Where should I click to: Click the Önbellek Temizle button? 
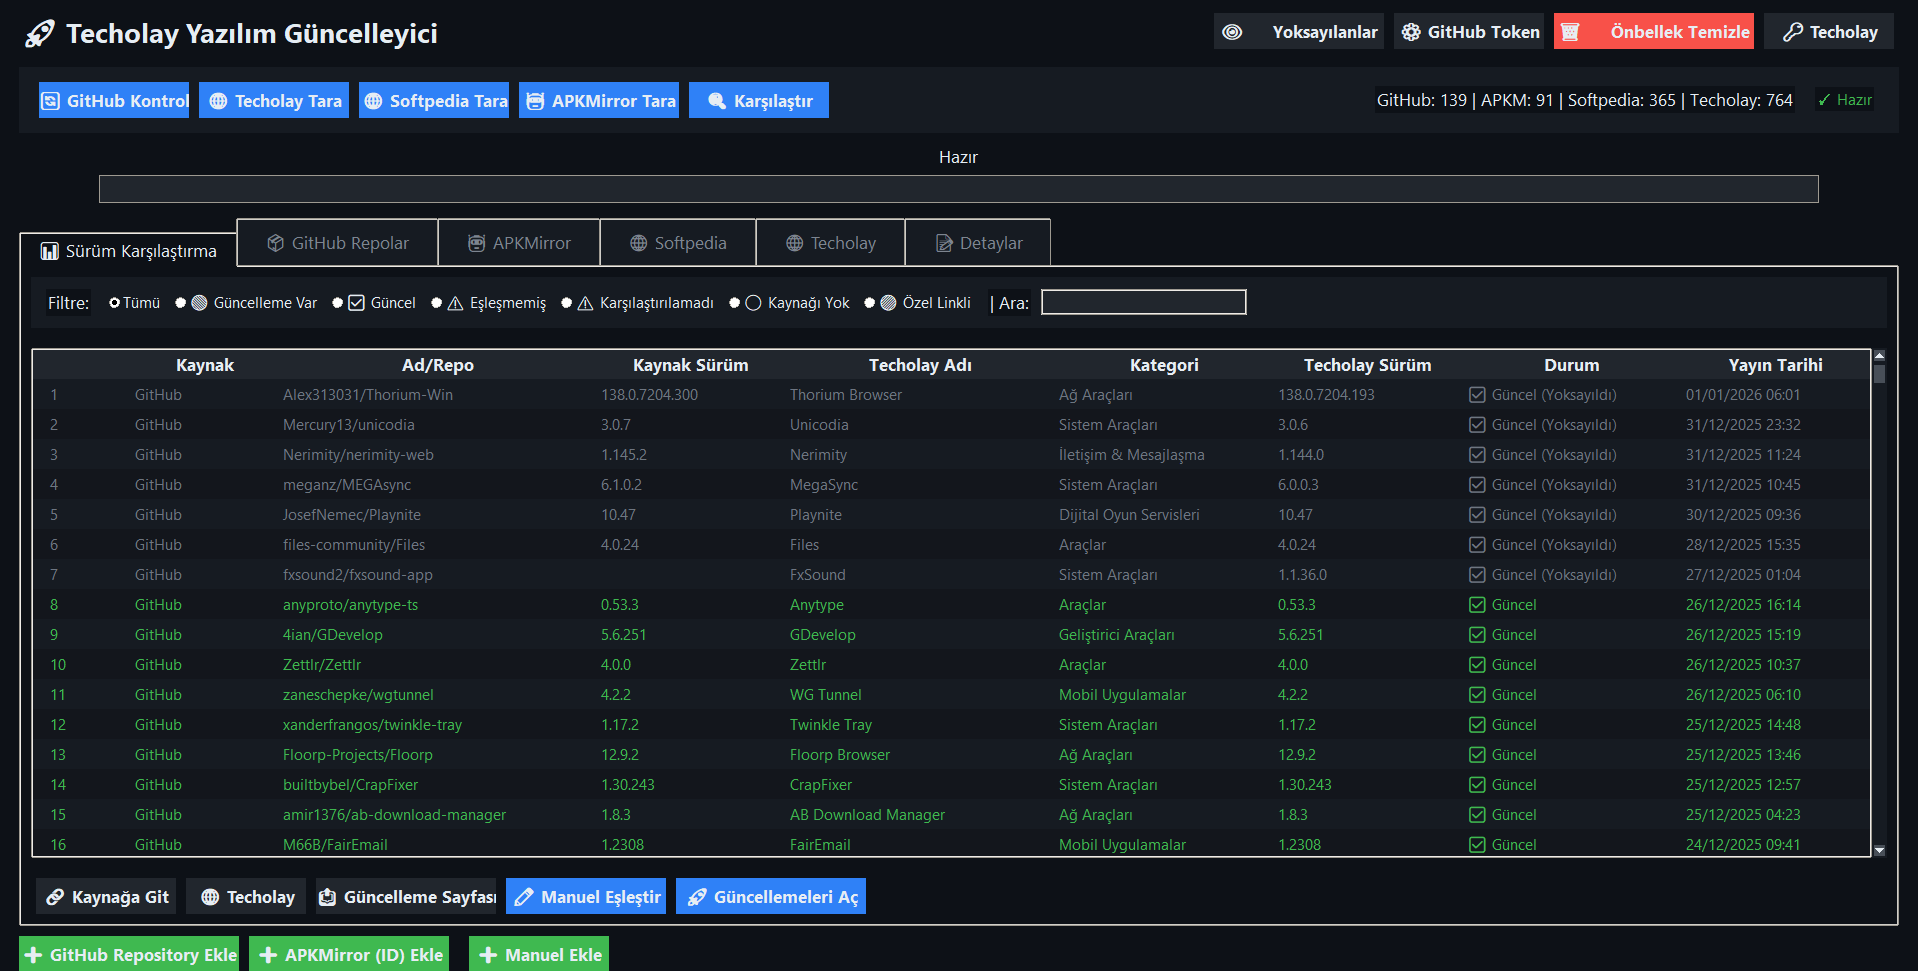[x=1654, y=32]
